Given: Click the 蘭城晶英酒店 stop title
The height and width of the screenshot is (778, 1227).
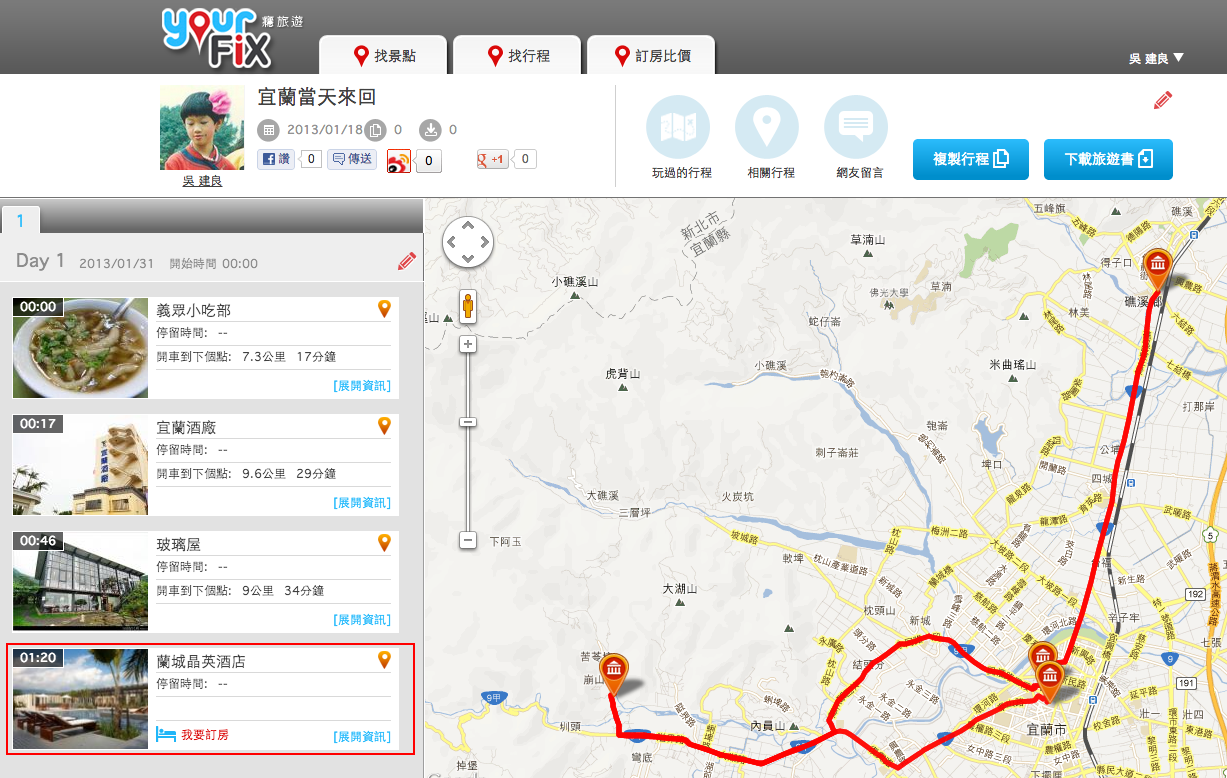Looking at the screenshot, I should (201, 661).
